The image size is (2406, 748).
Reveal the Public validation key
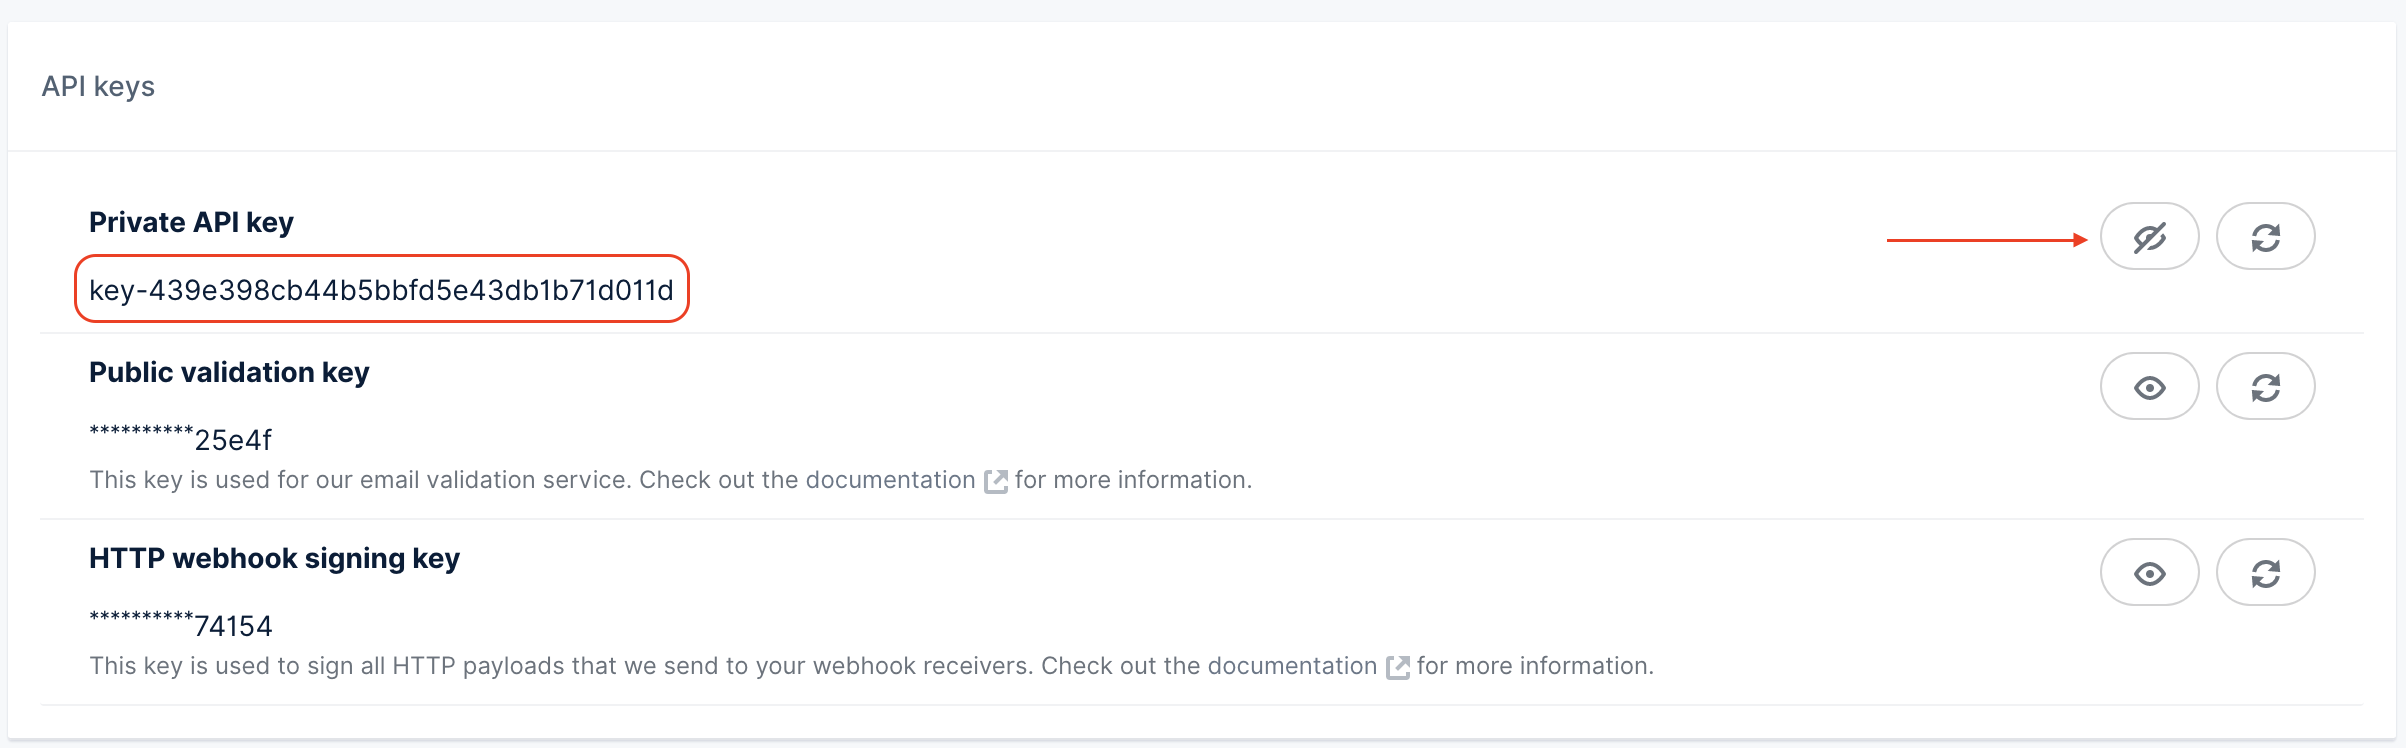pos(2149,387)
